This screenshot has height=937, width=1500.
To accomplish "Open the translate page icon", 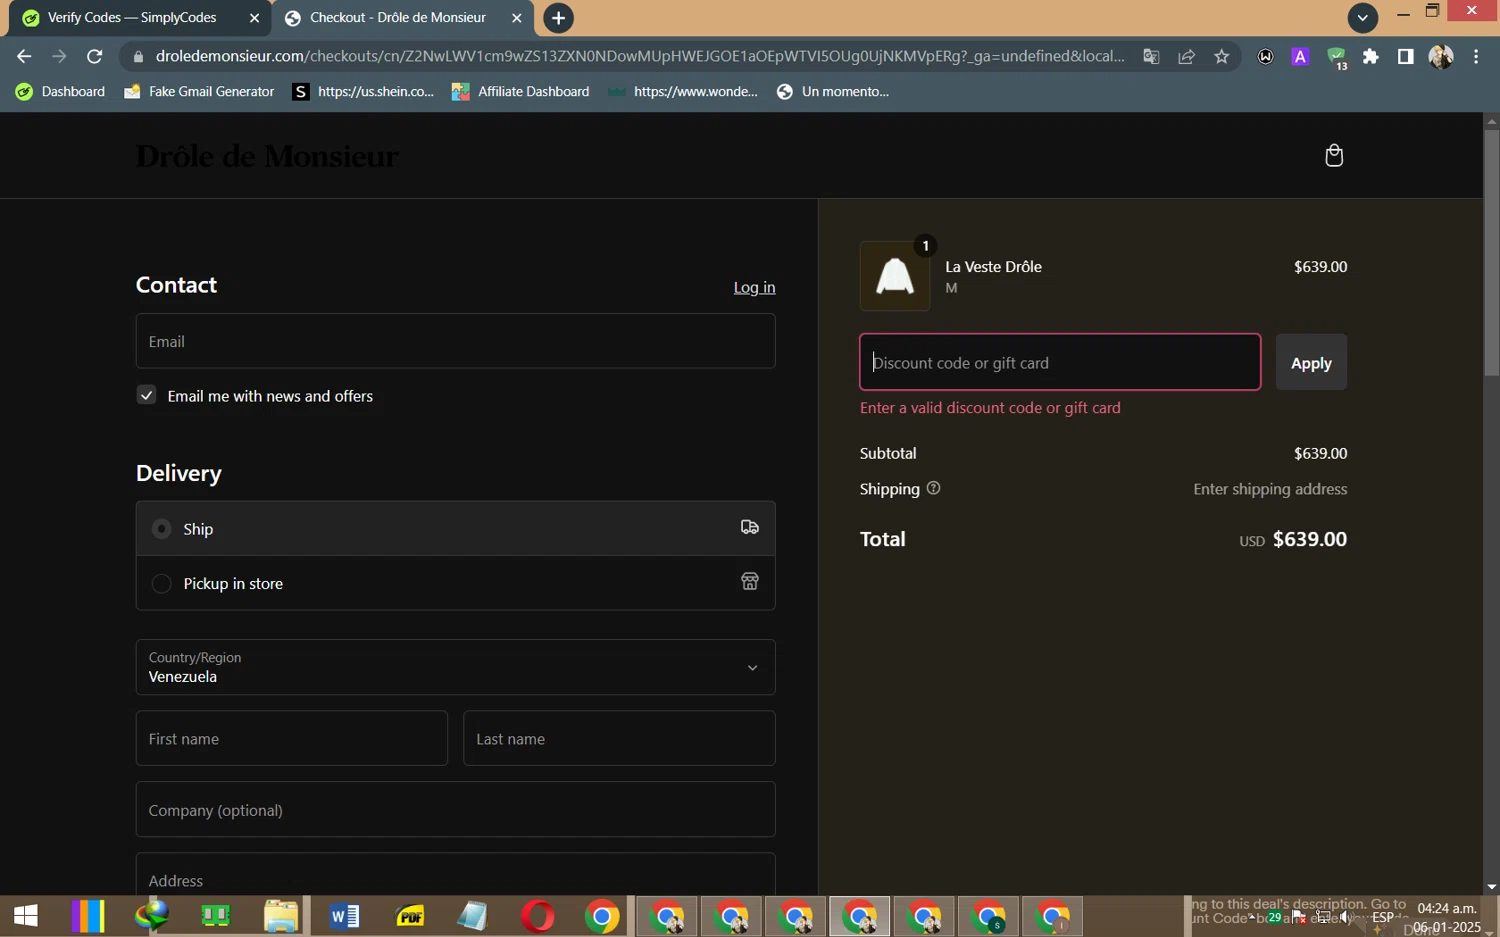I will (1151, 57).
